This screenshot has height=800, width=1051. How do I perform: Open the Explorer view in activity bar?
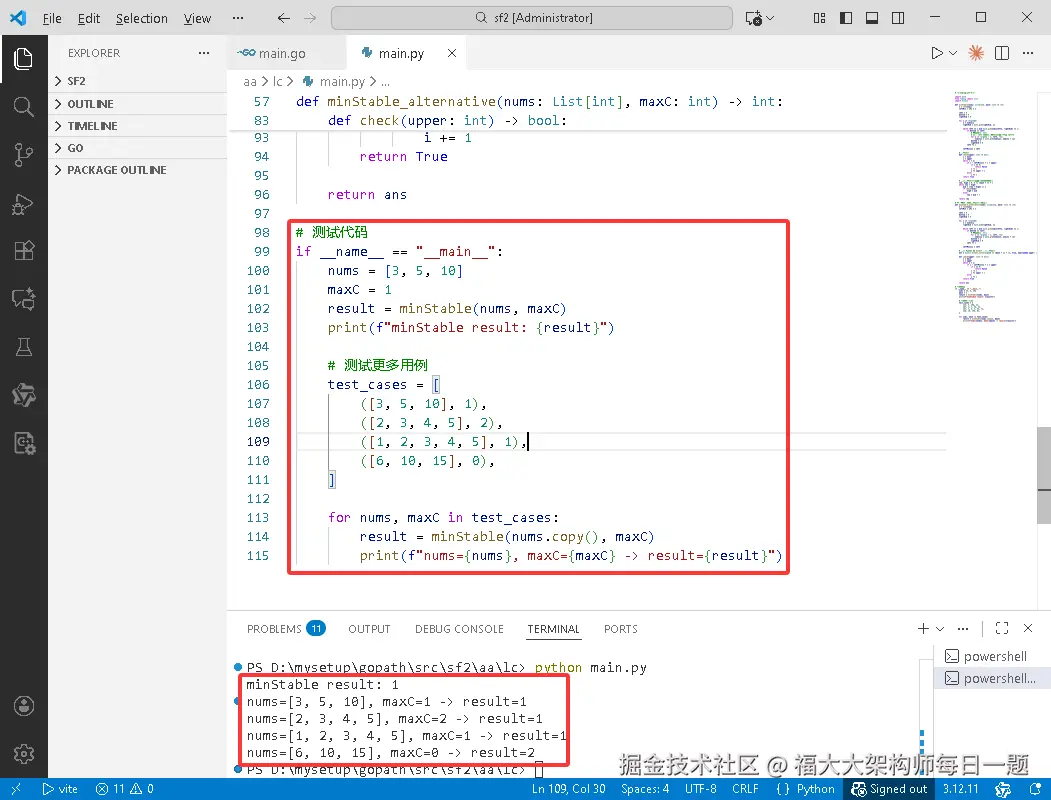[x=23, y=59]
